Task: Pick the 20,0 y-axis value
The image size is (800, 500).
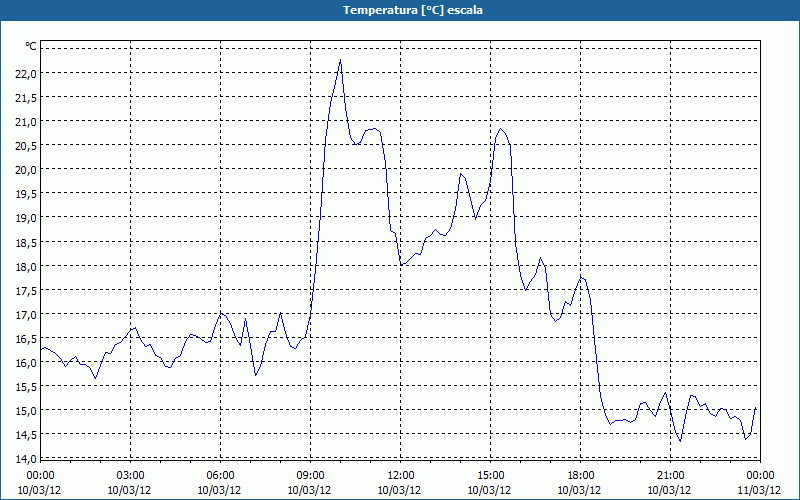Action: coord(26,170)
